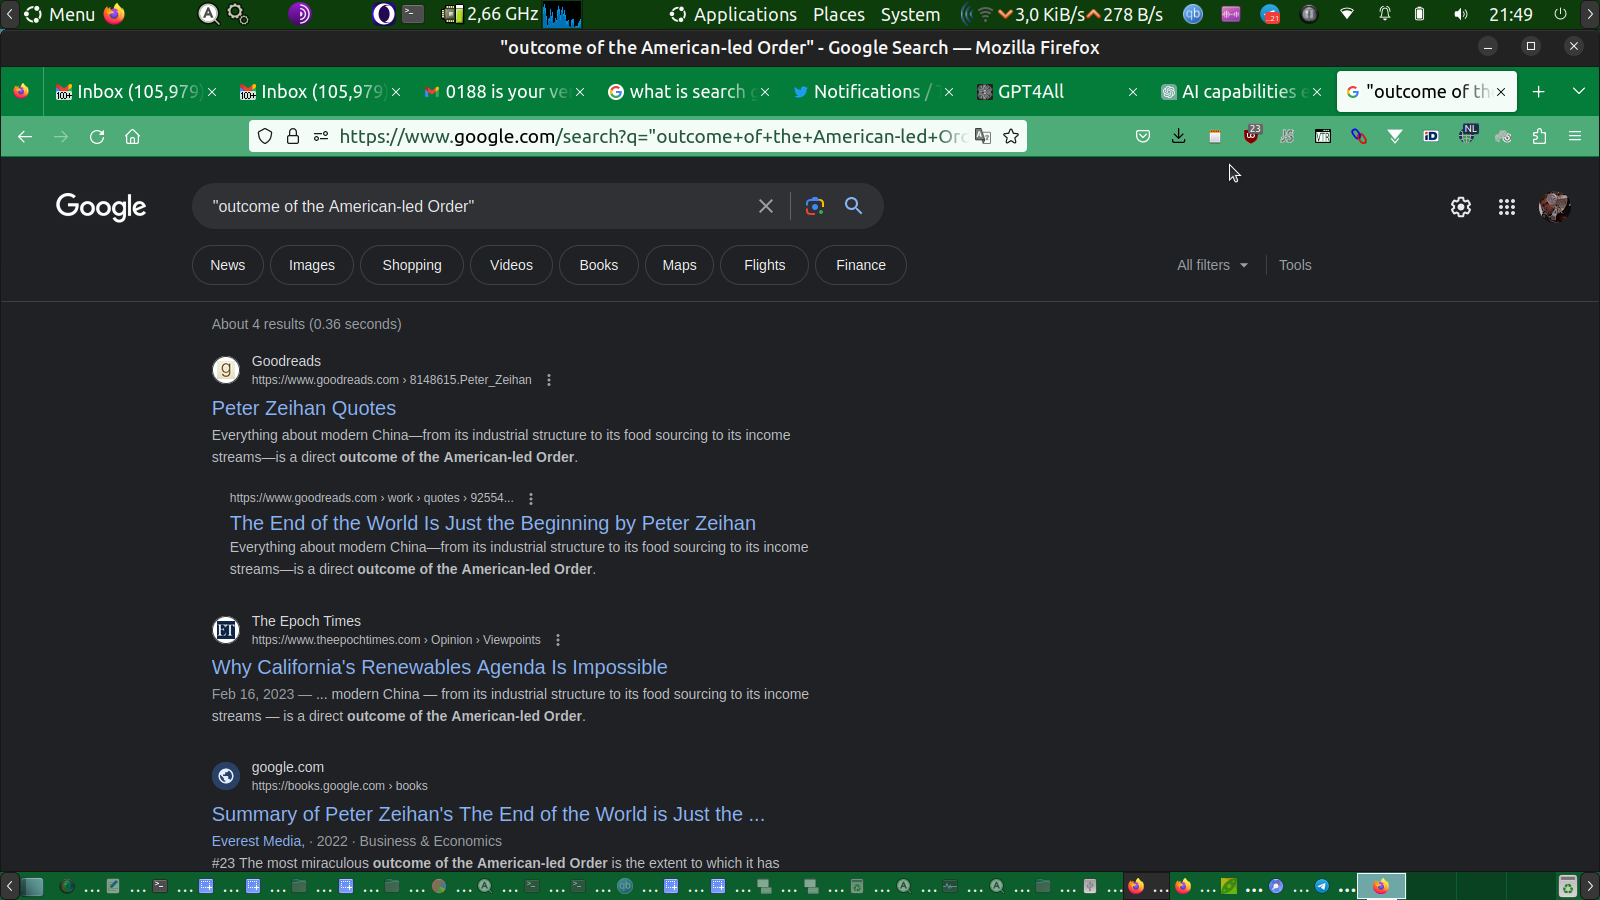
Task: Launch the terminal from the top panel
Action: 413,14
